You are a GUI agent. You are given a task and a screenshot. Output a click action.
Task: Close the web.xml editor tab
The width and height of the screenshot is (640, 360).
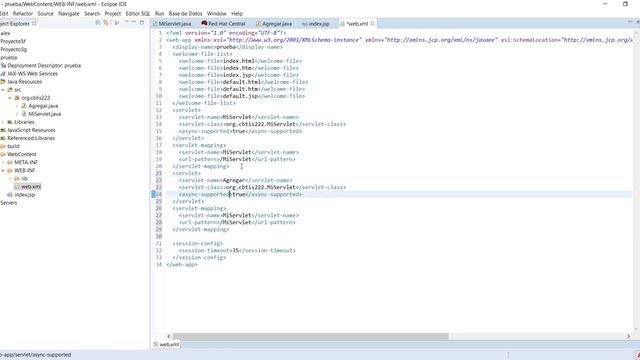point(372,24)
